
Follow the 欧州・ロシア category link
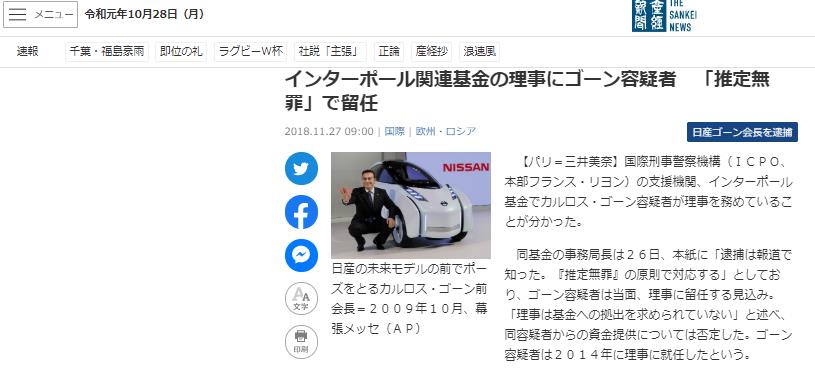[x=445, y=132]
